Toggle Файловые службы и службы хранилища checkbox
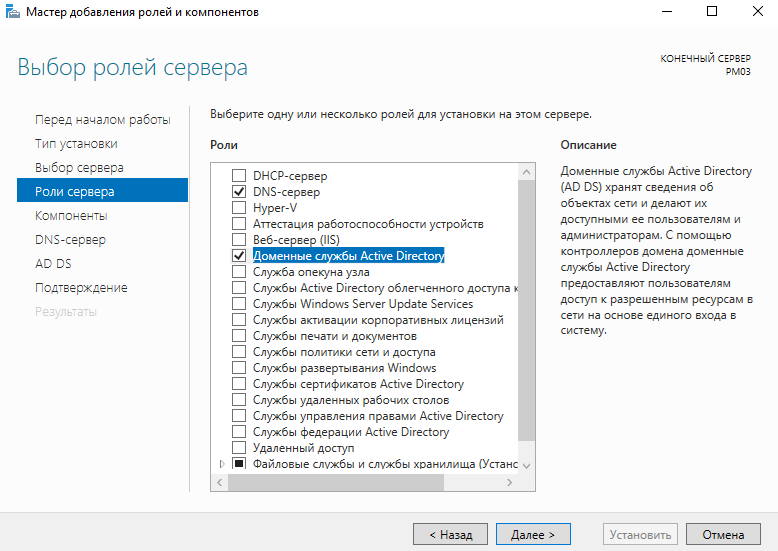Viewport: 778px width, 551px height. click(x=239, y=464)
